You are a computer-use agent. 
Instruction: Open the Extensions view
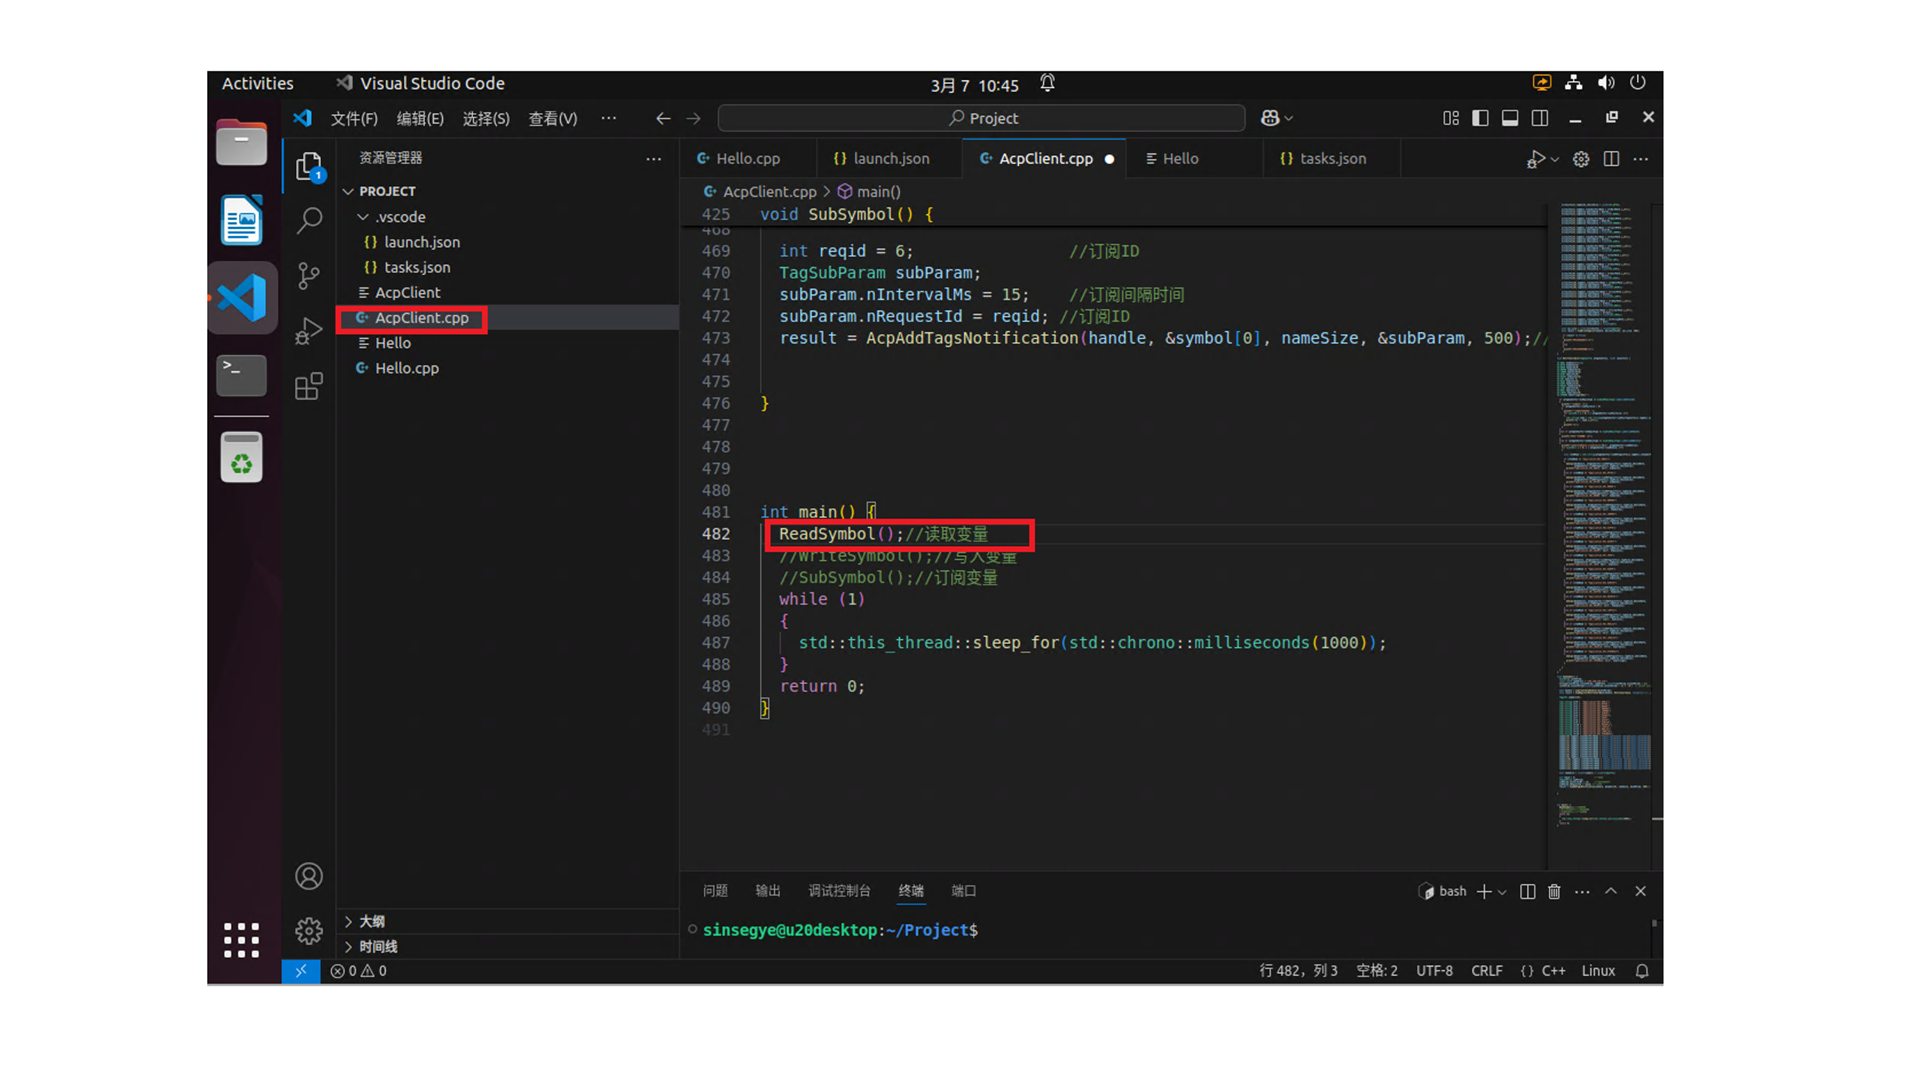pos(309,386)
